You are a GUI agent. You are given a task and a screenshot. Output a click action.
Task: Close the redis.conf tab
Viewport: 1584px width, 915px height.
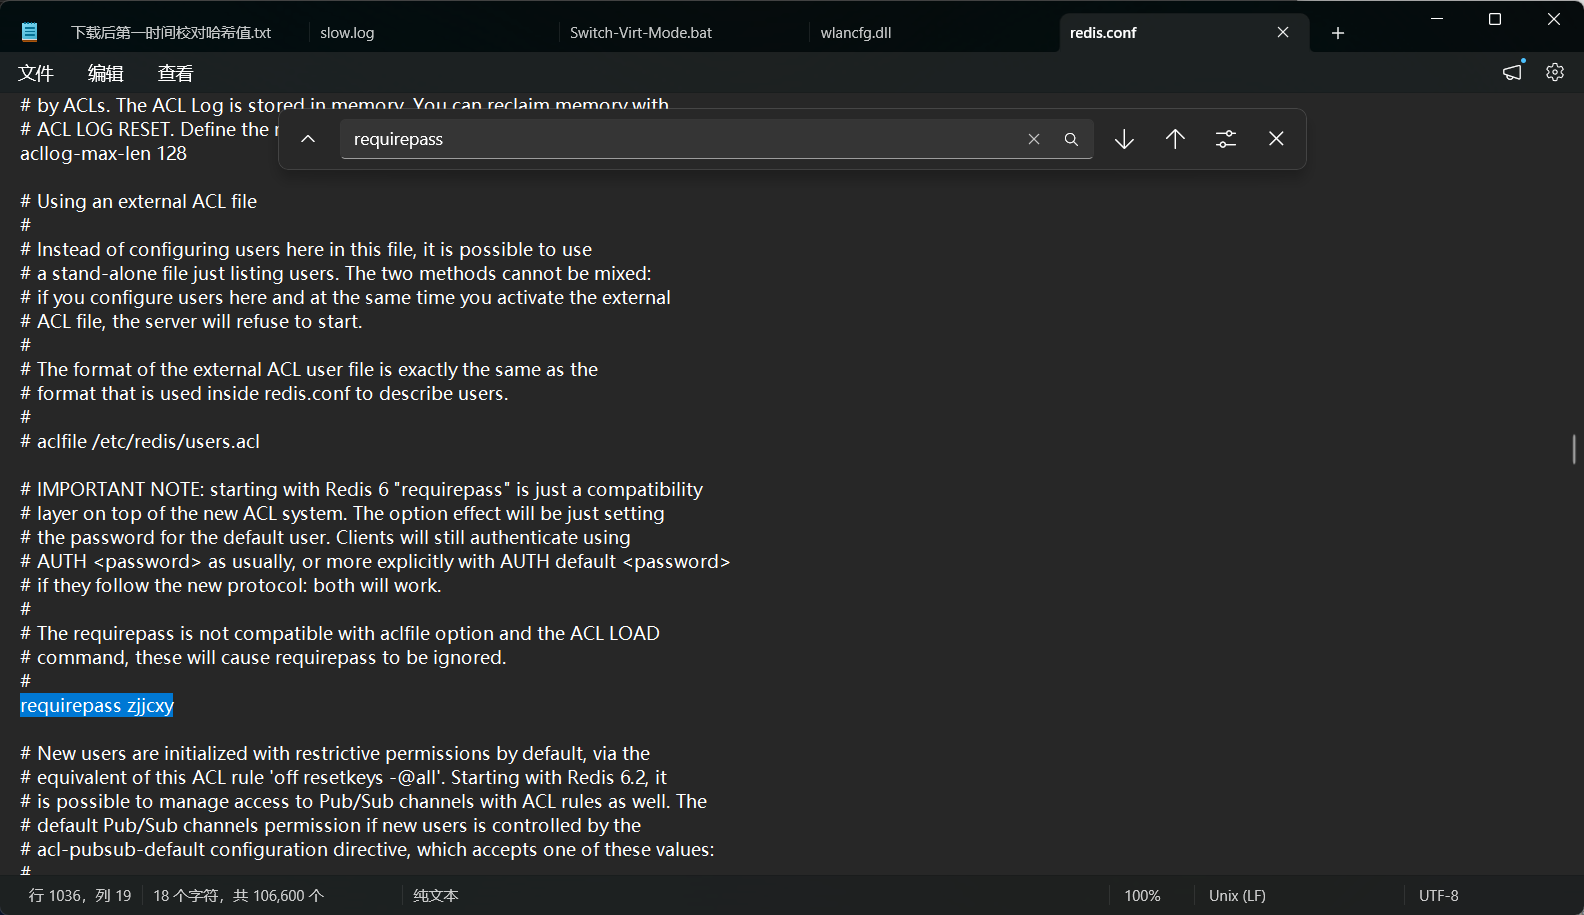coord(1283,33)
